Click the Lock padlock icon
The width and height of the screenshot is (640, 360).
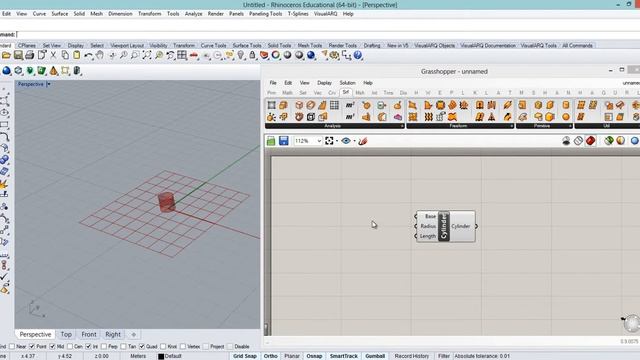coord(252,55)
